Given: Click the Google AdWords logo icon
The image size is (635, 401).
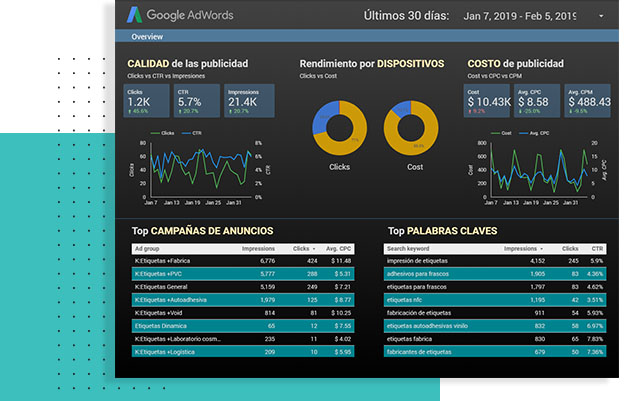Looking at the screenshot, I should pos(134,15).
